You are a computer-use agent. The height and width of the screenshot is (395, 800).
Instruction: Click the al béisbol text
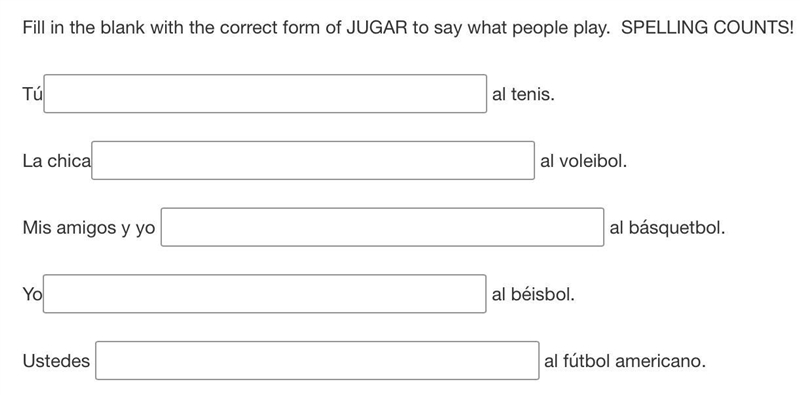pyautogui.click(x=533, y=294)
